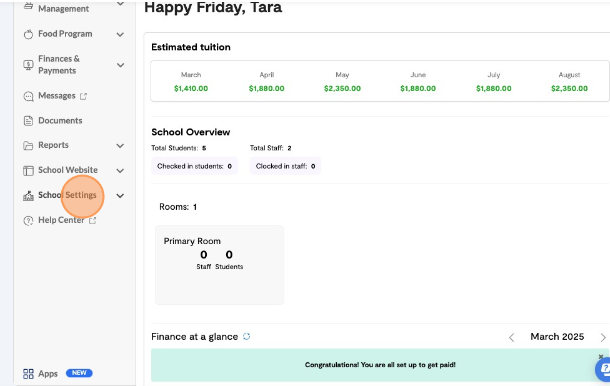Go to previous month before March 2025
Screen dimensions: 610x386
point(512,337)
